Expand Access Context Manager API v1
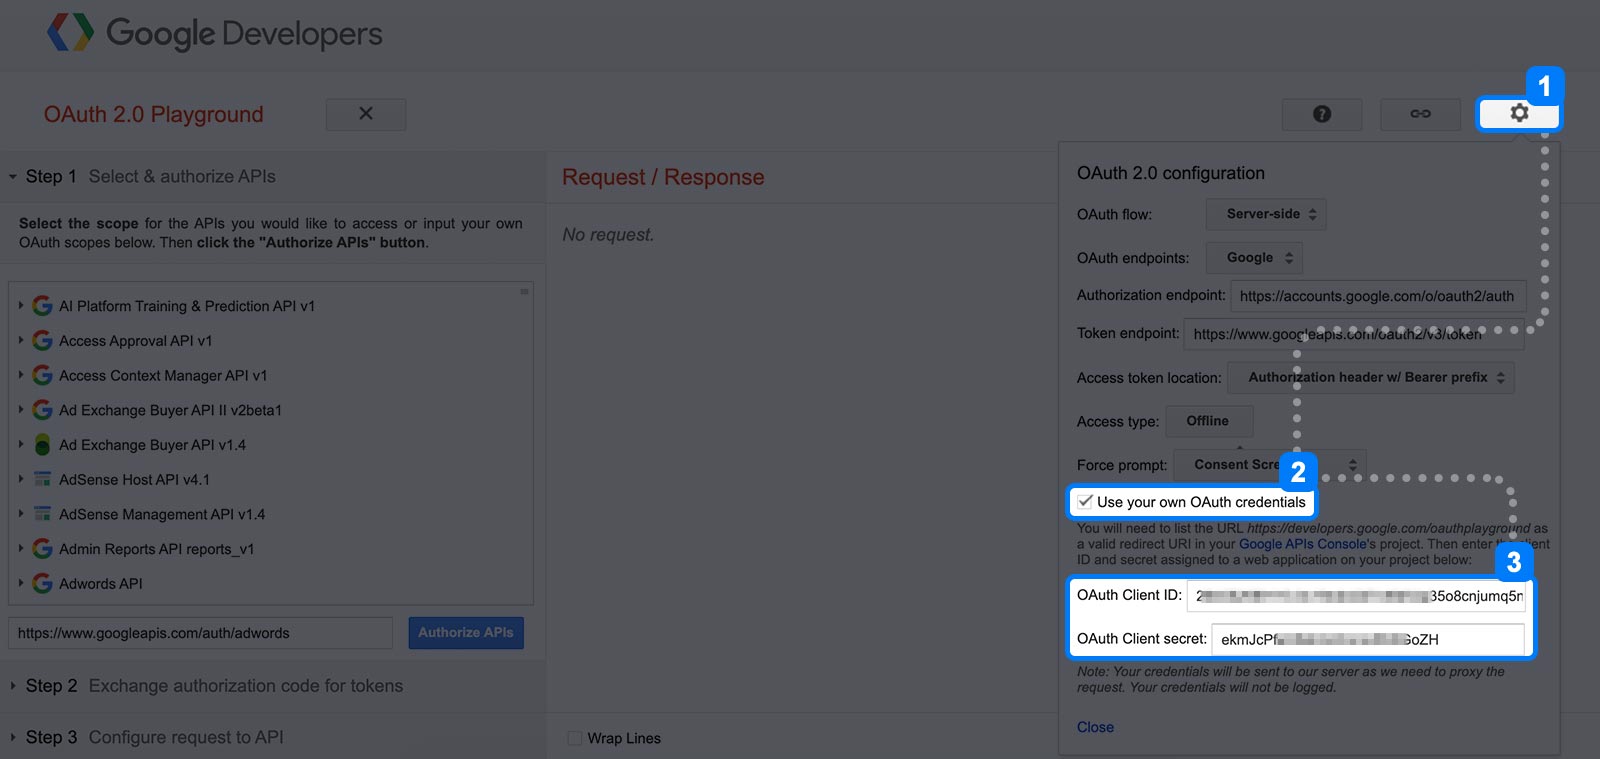The image size is (1600, 759). click(20, 376)
